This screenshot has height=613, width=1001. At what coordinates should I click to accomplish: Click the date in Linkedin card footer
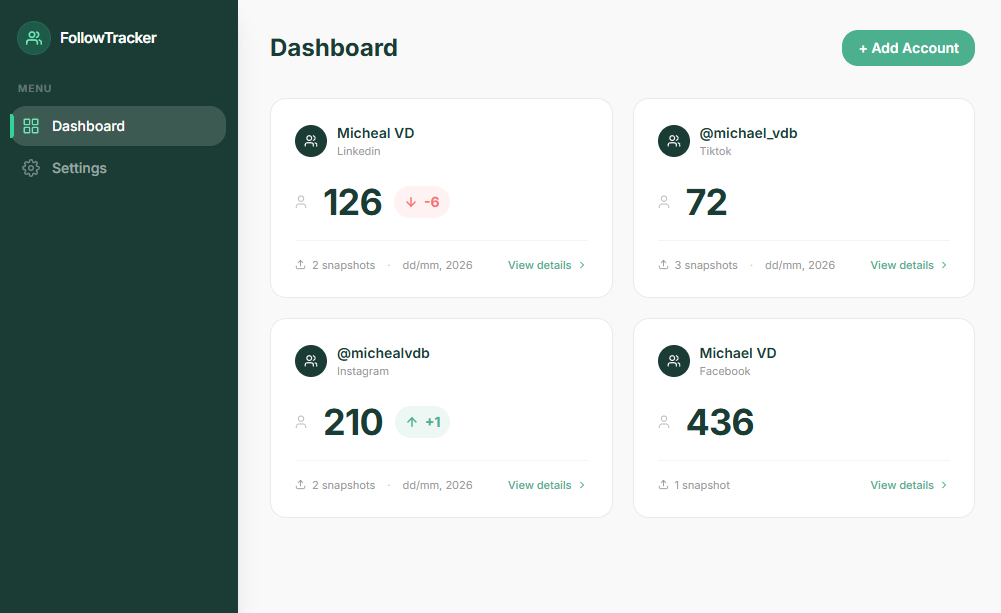(437, 265)
